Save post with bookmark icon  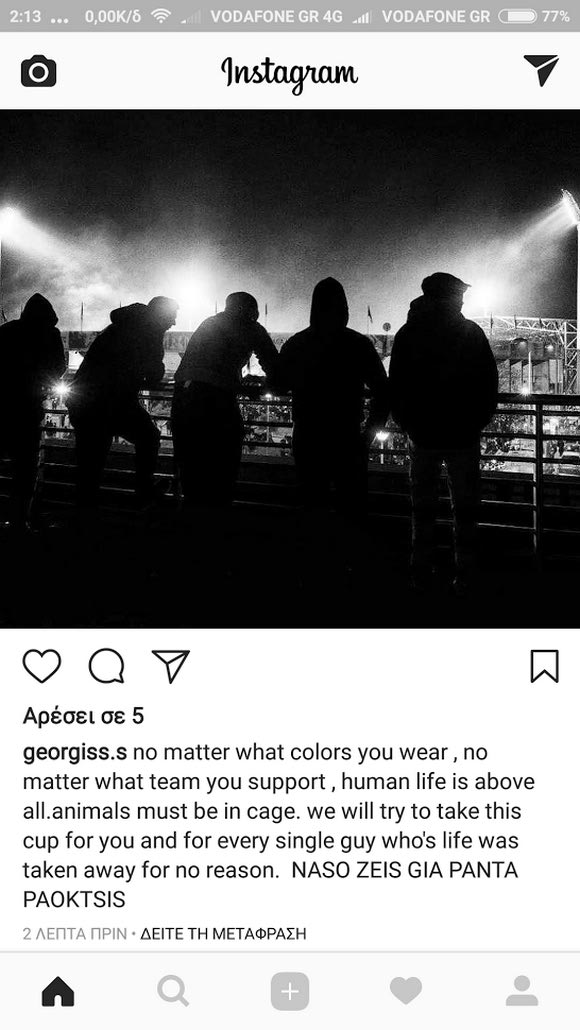coord(545,666)
